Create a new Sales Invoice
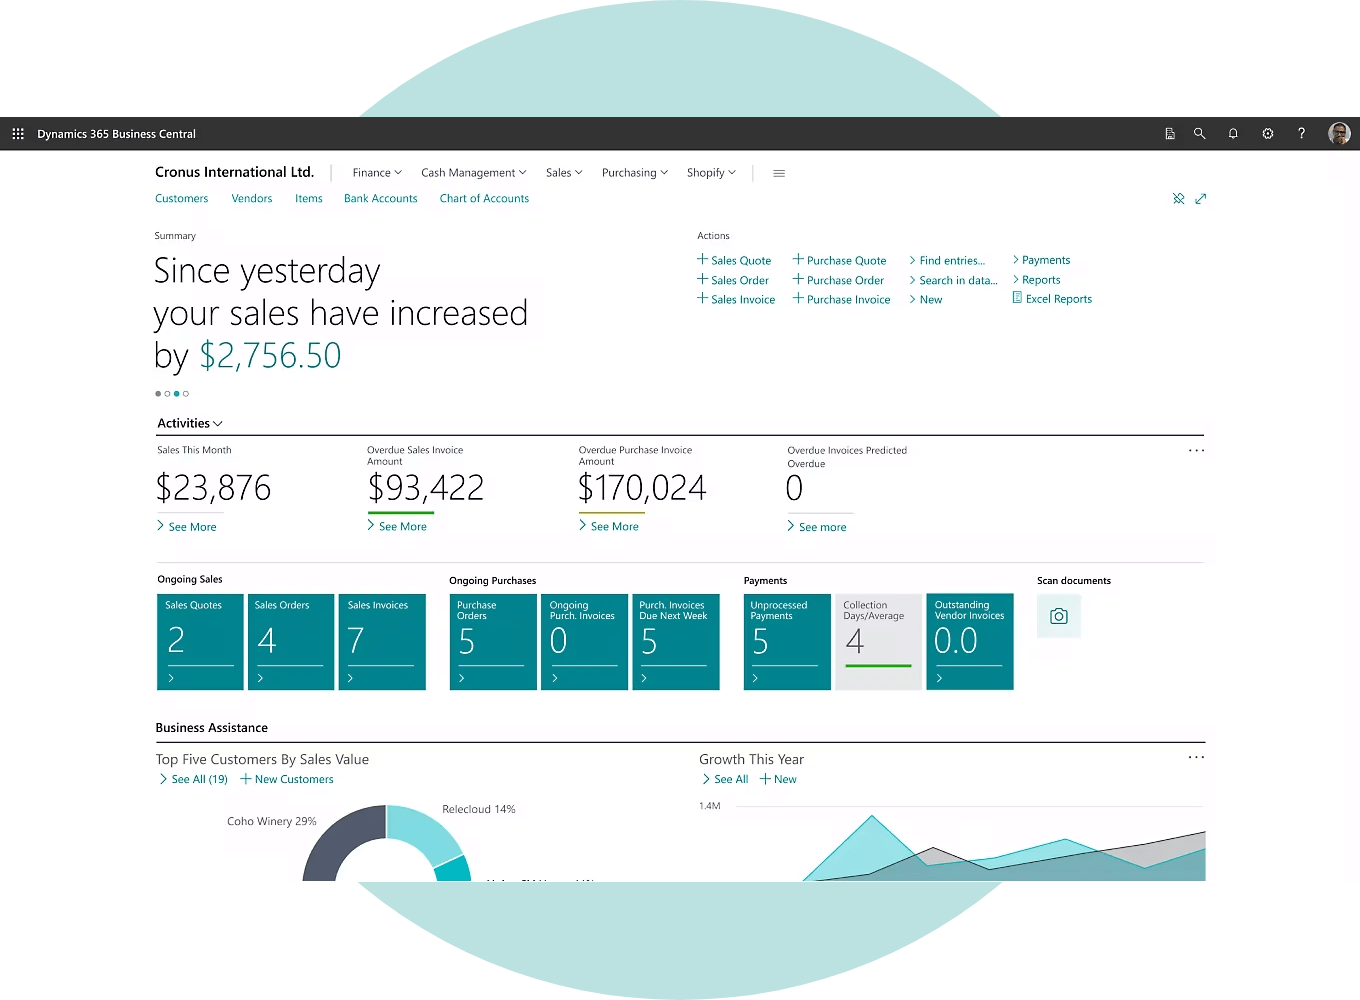This screenshot has width=1360, height=1000. click(736, 299)
